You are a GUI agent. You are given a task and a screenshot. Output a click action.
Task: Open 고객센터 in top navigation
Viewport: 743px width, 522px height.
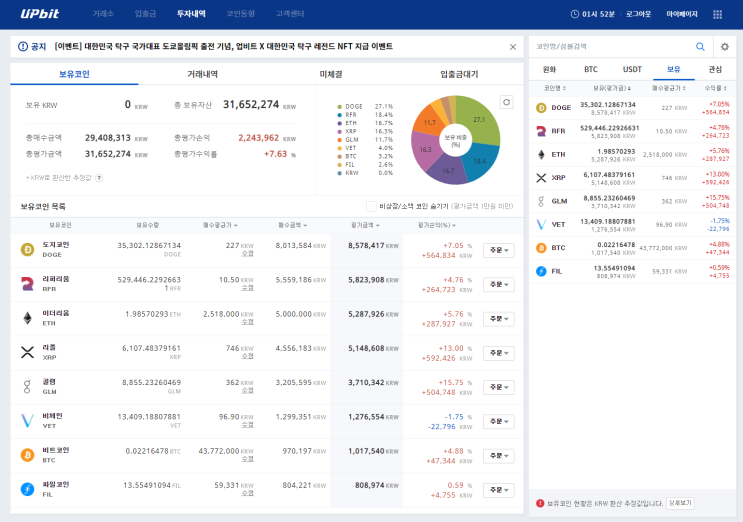coord(290,14)
